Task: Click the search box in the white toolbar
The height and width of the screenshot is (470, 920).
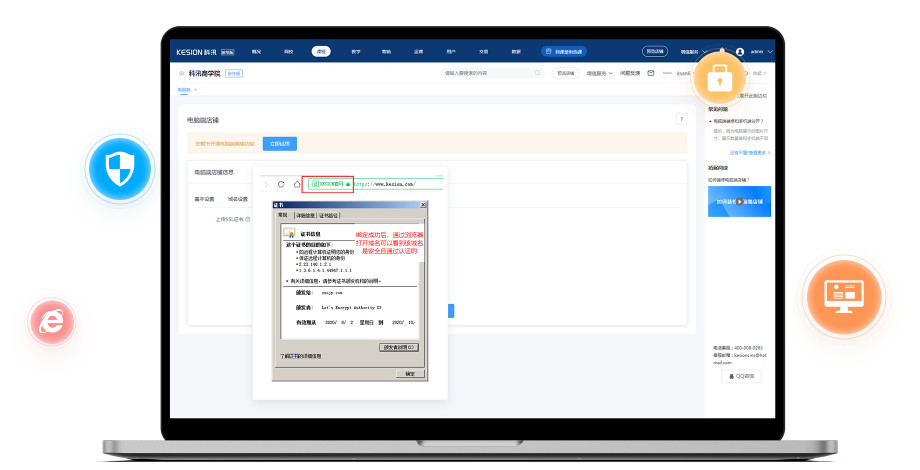Action: pyautogui.click(x=492, y=73)
